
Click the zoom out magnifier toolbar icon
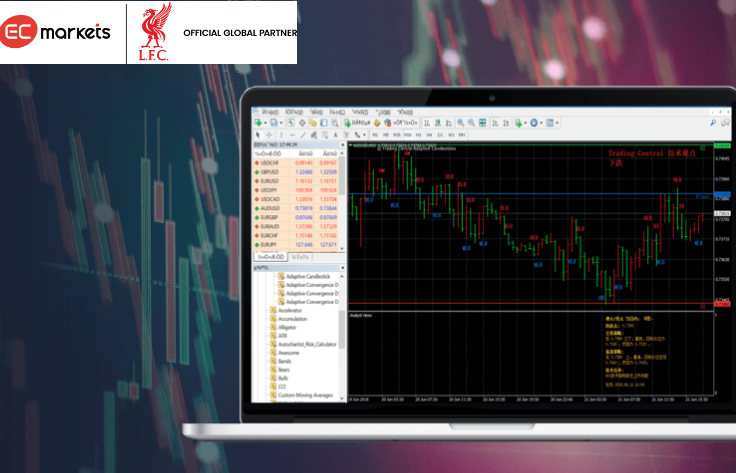pyautogui.click(x=471, y=123)
